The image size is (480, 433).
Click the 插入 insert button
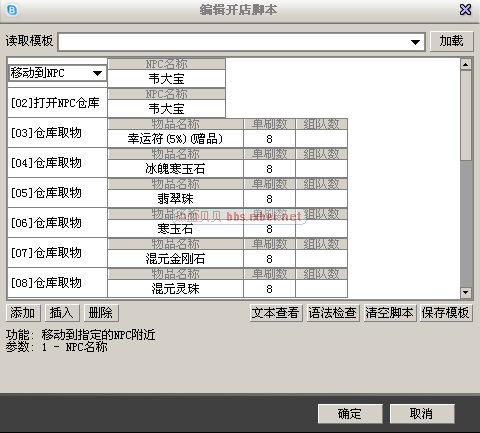(x=62, y=313)
